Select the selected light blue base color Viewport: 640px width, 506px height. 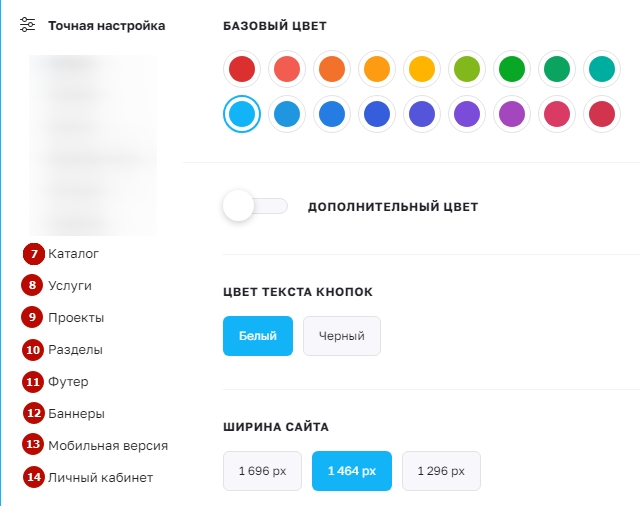[x=242, y=114]
